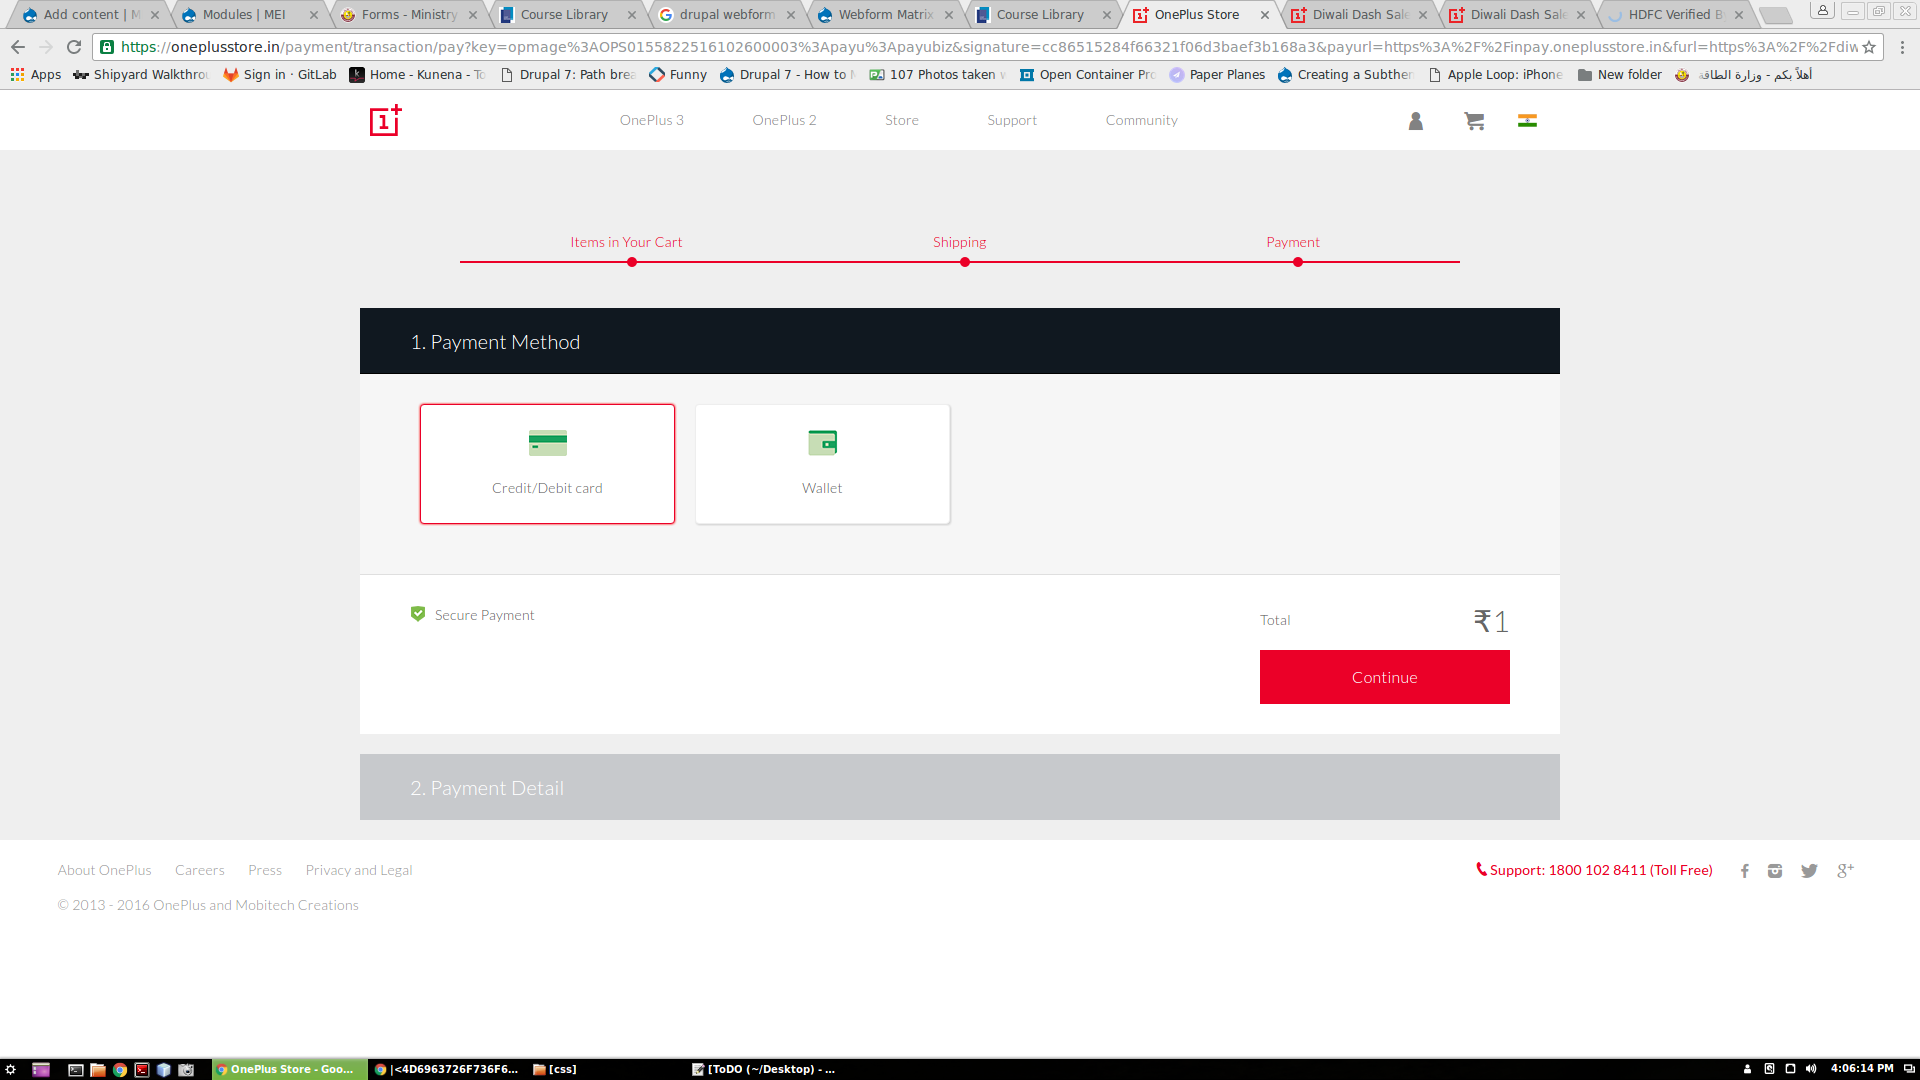The height and width of the screenshot is (1080, 1920).
Task: Open the Chrome three-dot menu
Action: (1902, 47)
